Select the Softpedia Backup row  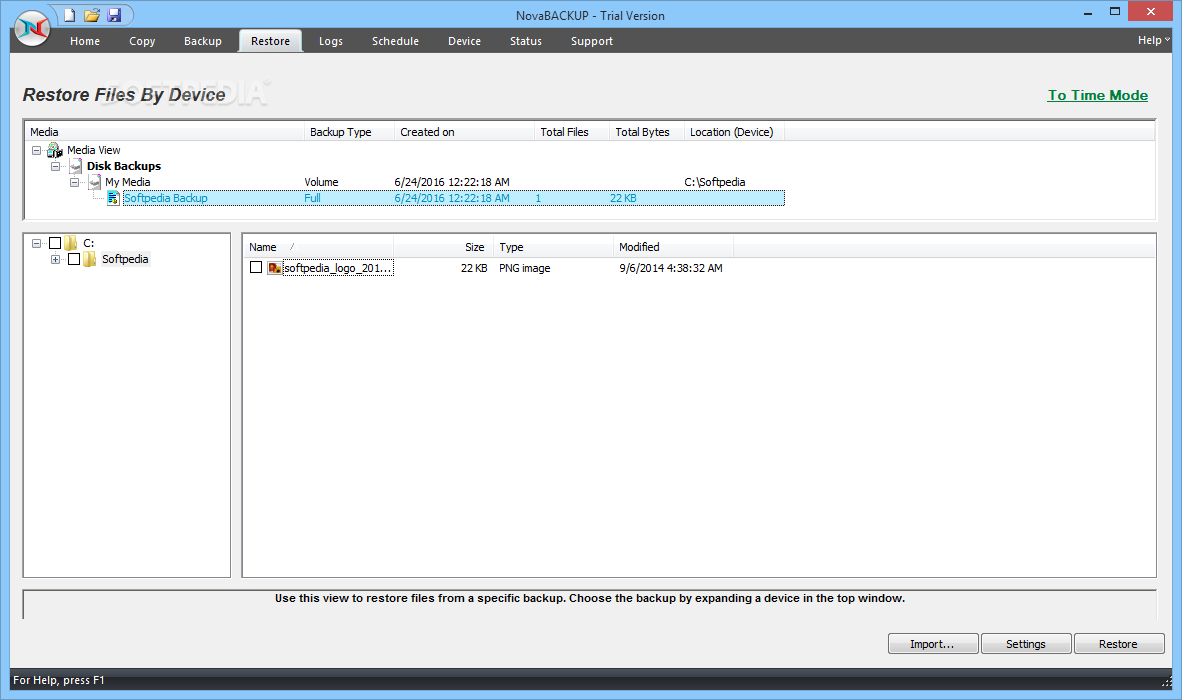coord(453,198)
